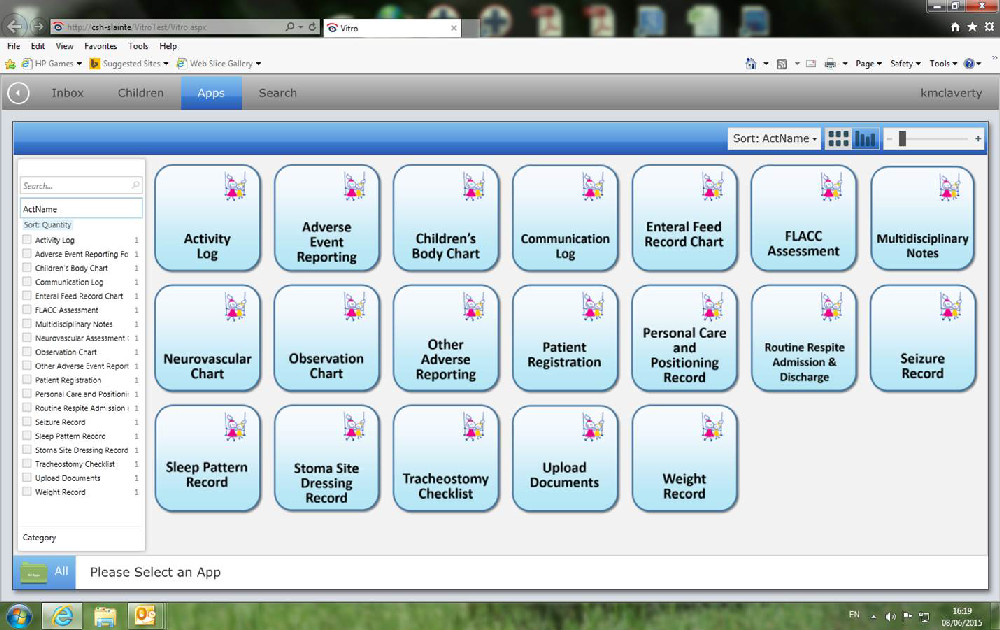Screen dimensions: 1000x630
Task: Switch to the Children tab
Action: coord(140,93)
